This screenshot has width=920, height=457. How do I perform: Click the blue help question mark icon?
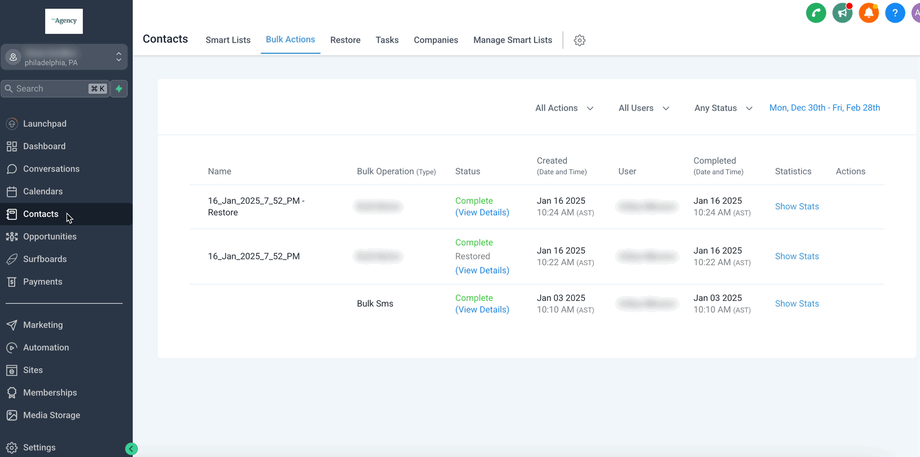click(895, 13)
